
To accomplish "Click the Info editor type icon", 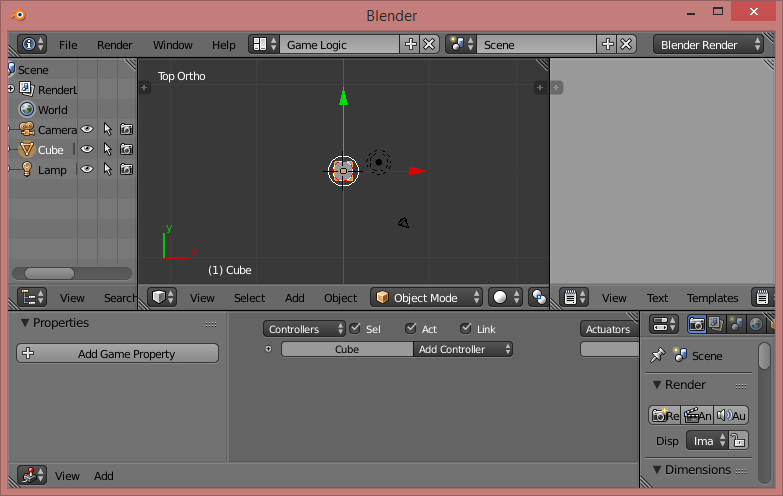I will tap(32, 44).
